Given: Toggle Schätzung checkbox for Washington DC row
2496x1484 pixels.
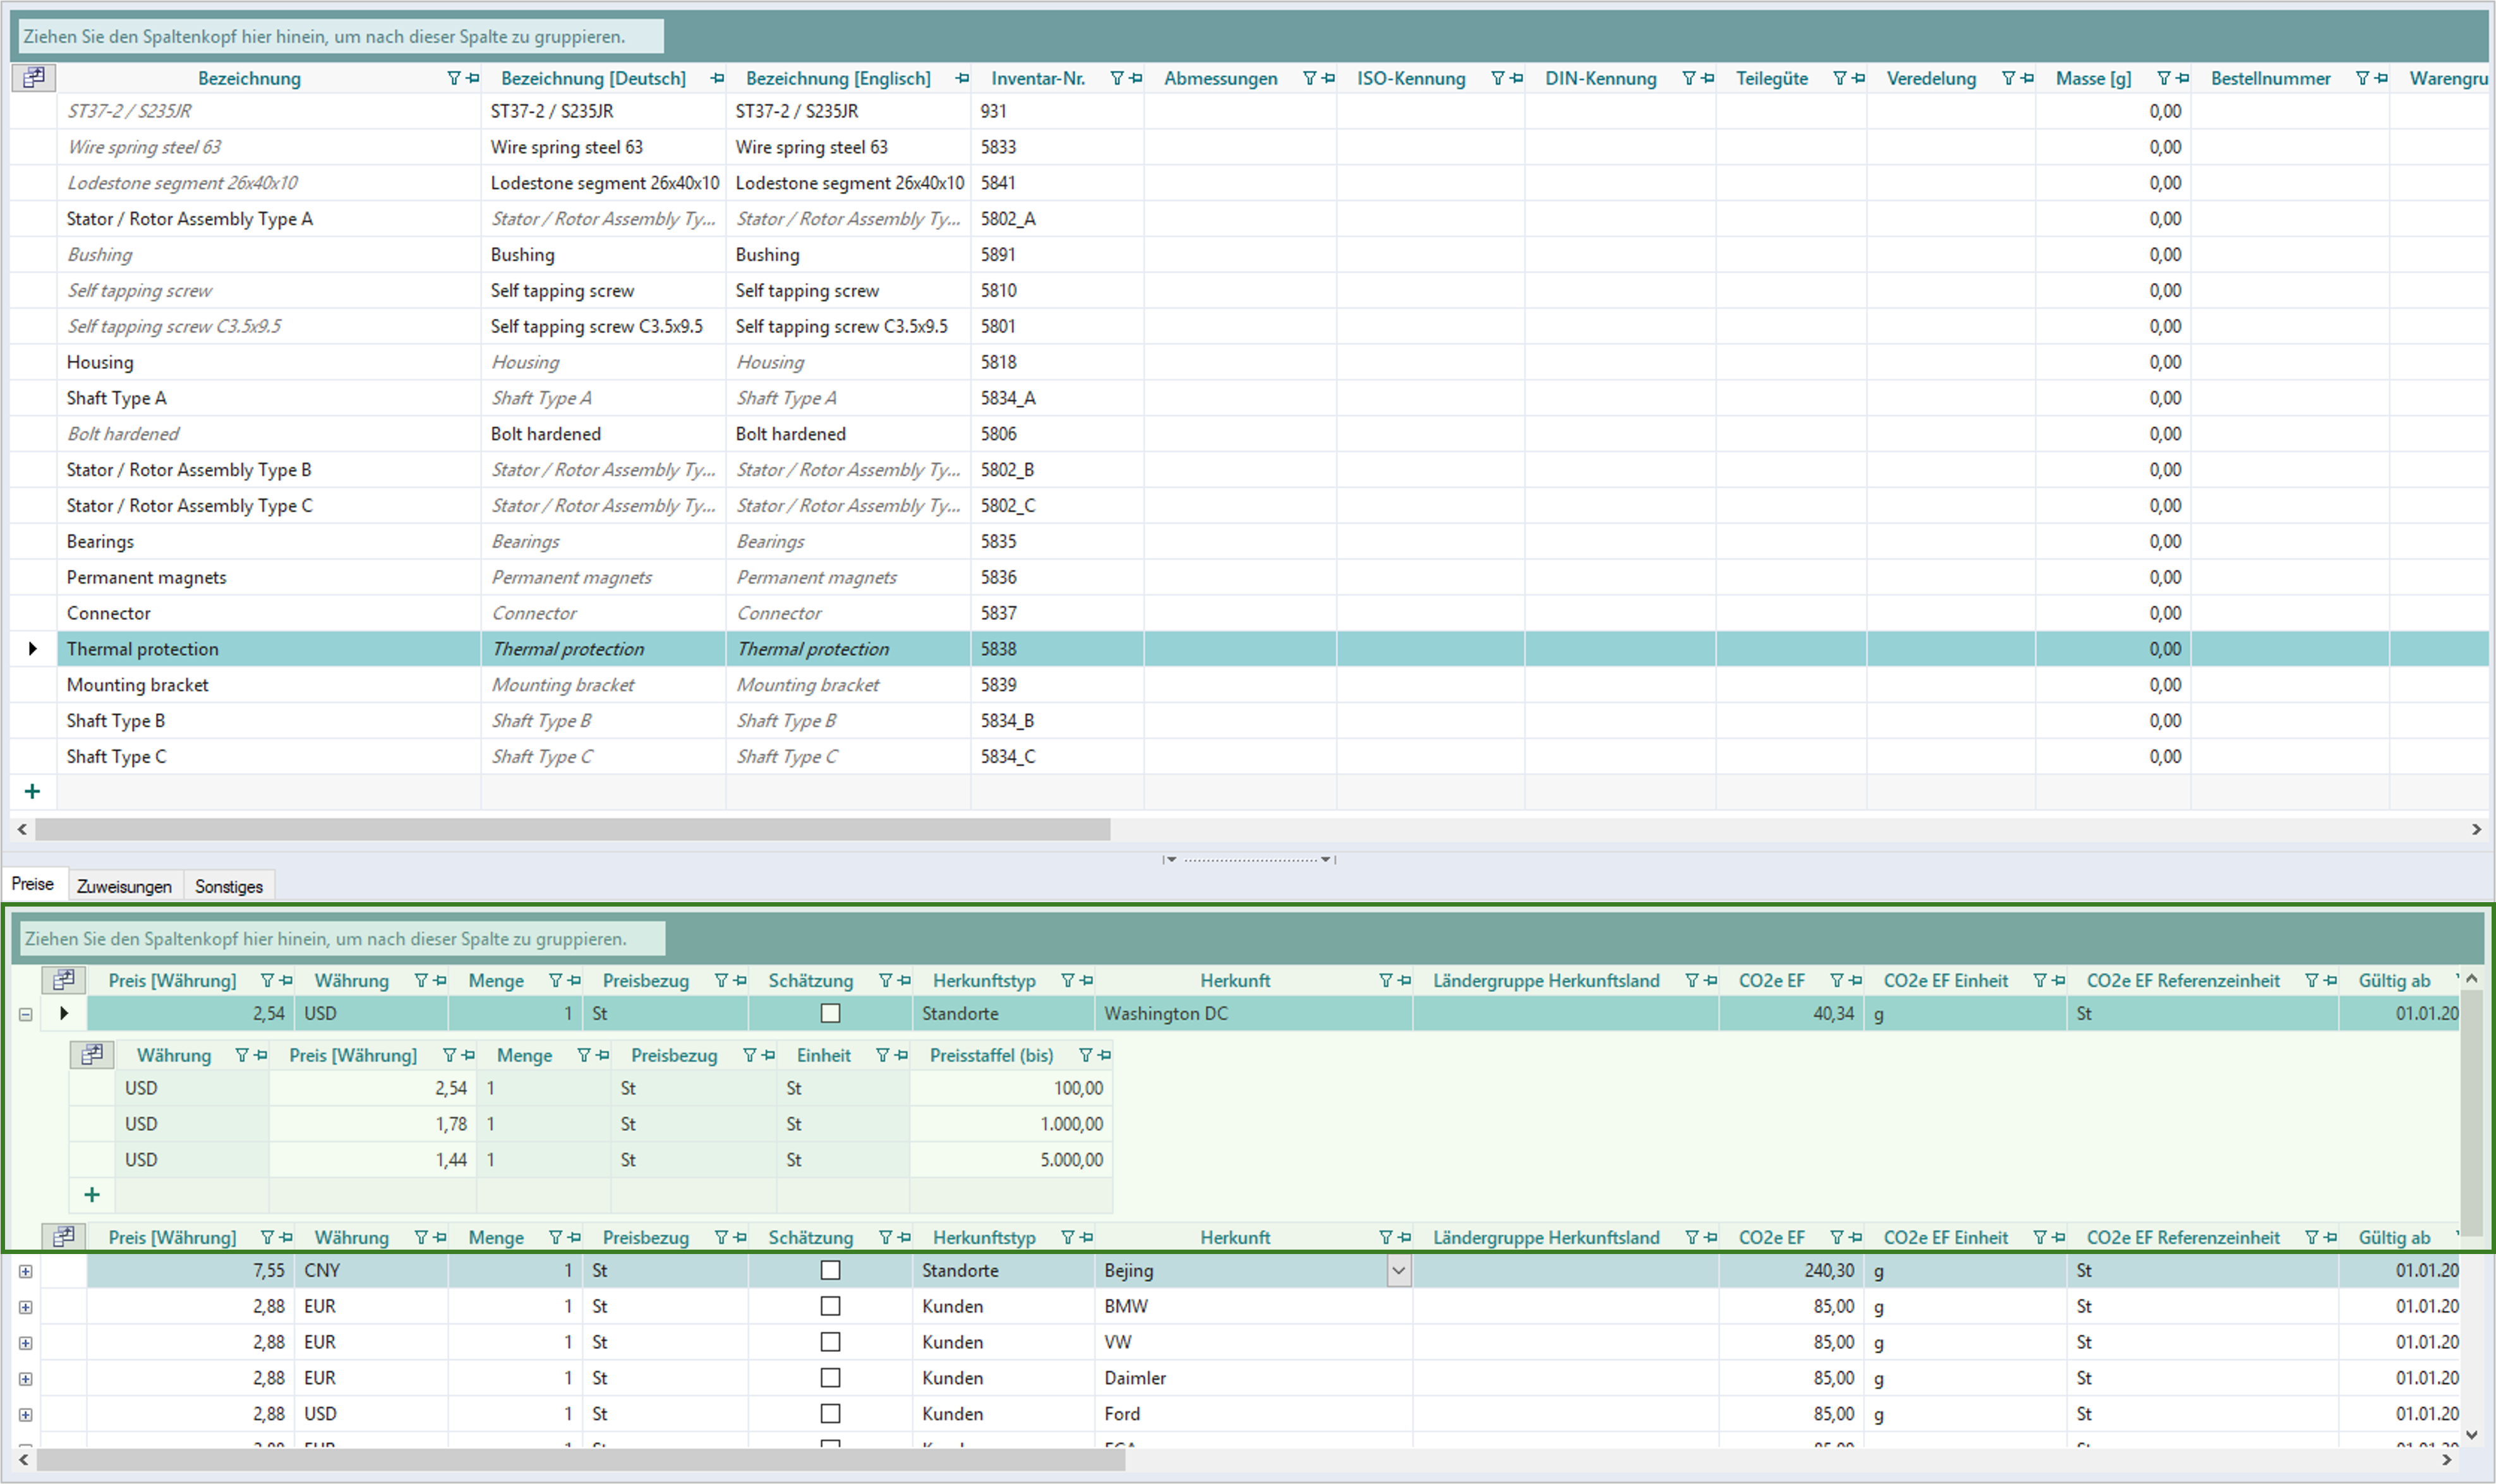Looking at the screenshot, I should [x=830, y=1013].
